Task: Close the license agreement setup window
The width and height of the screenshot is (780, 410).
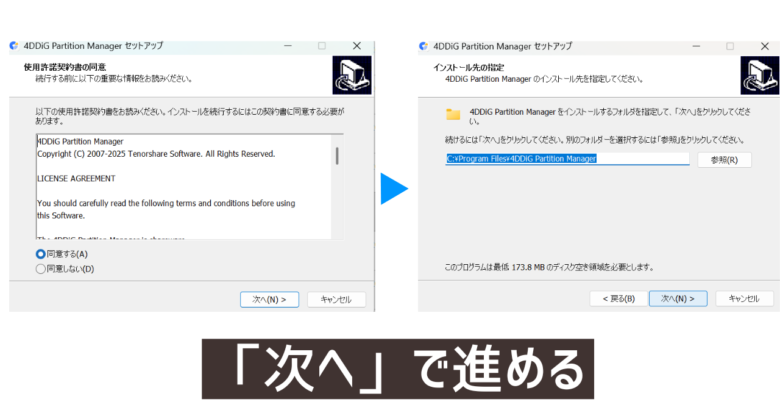Action: point(357,46)
